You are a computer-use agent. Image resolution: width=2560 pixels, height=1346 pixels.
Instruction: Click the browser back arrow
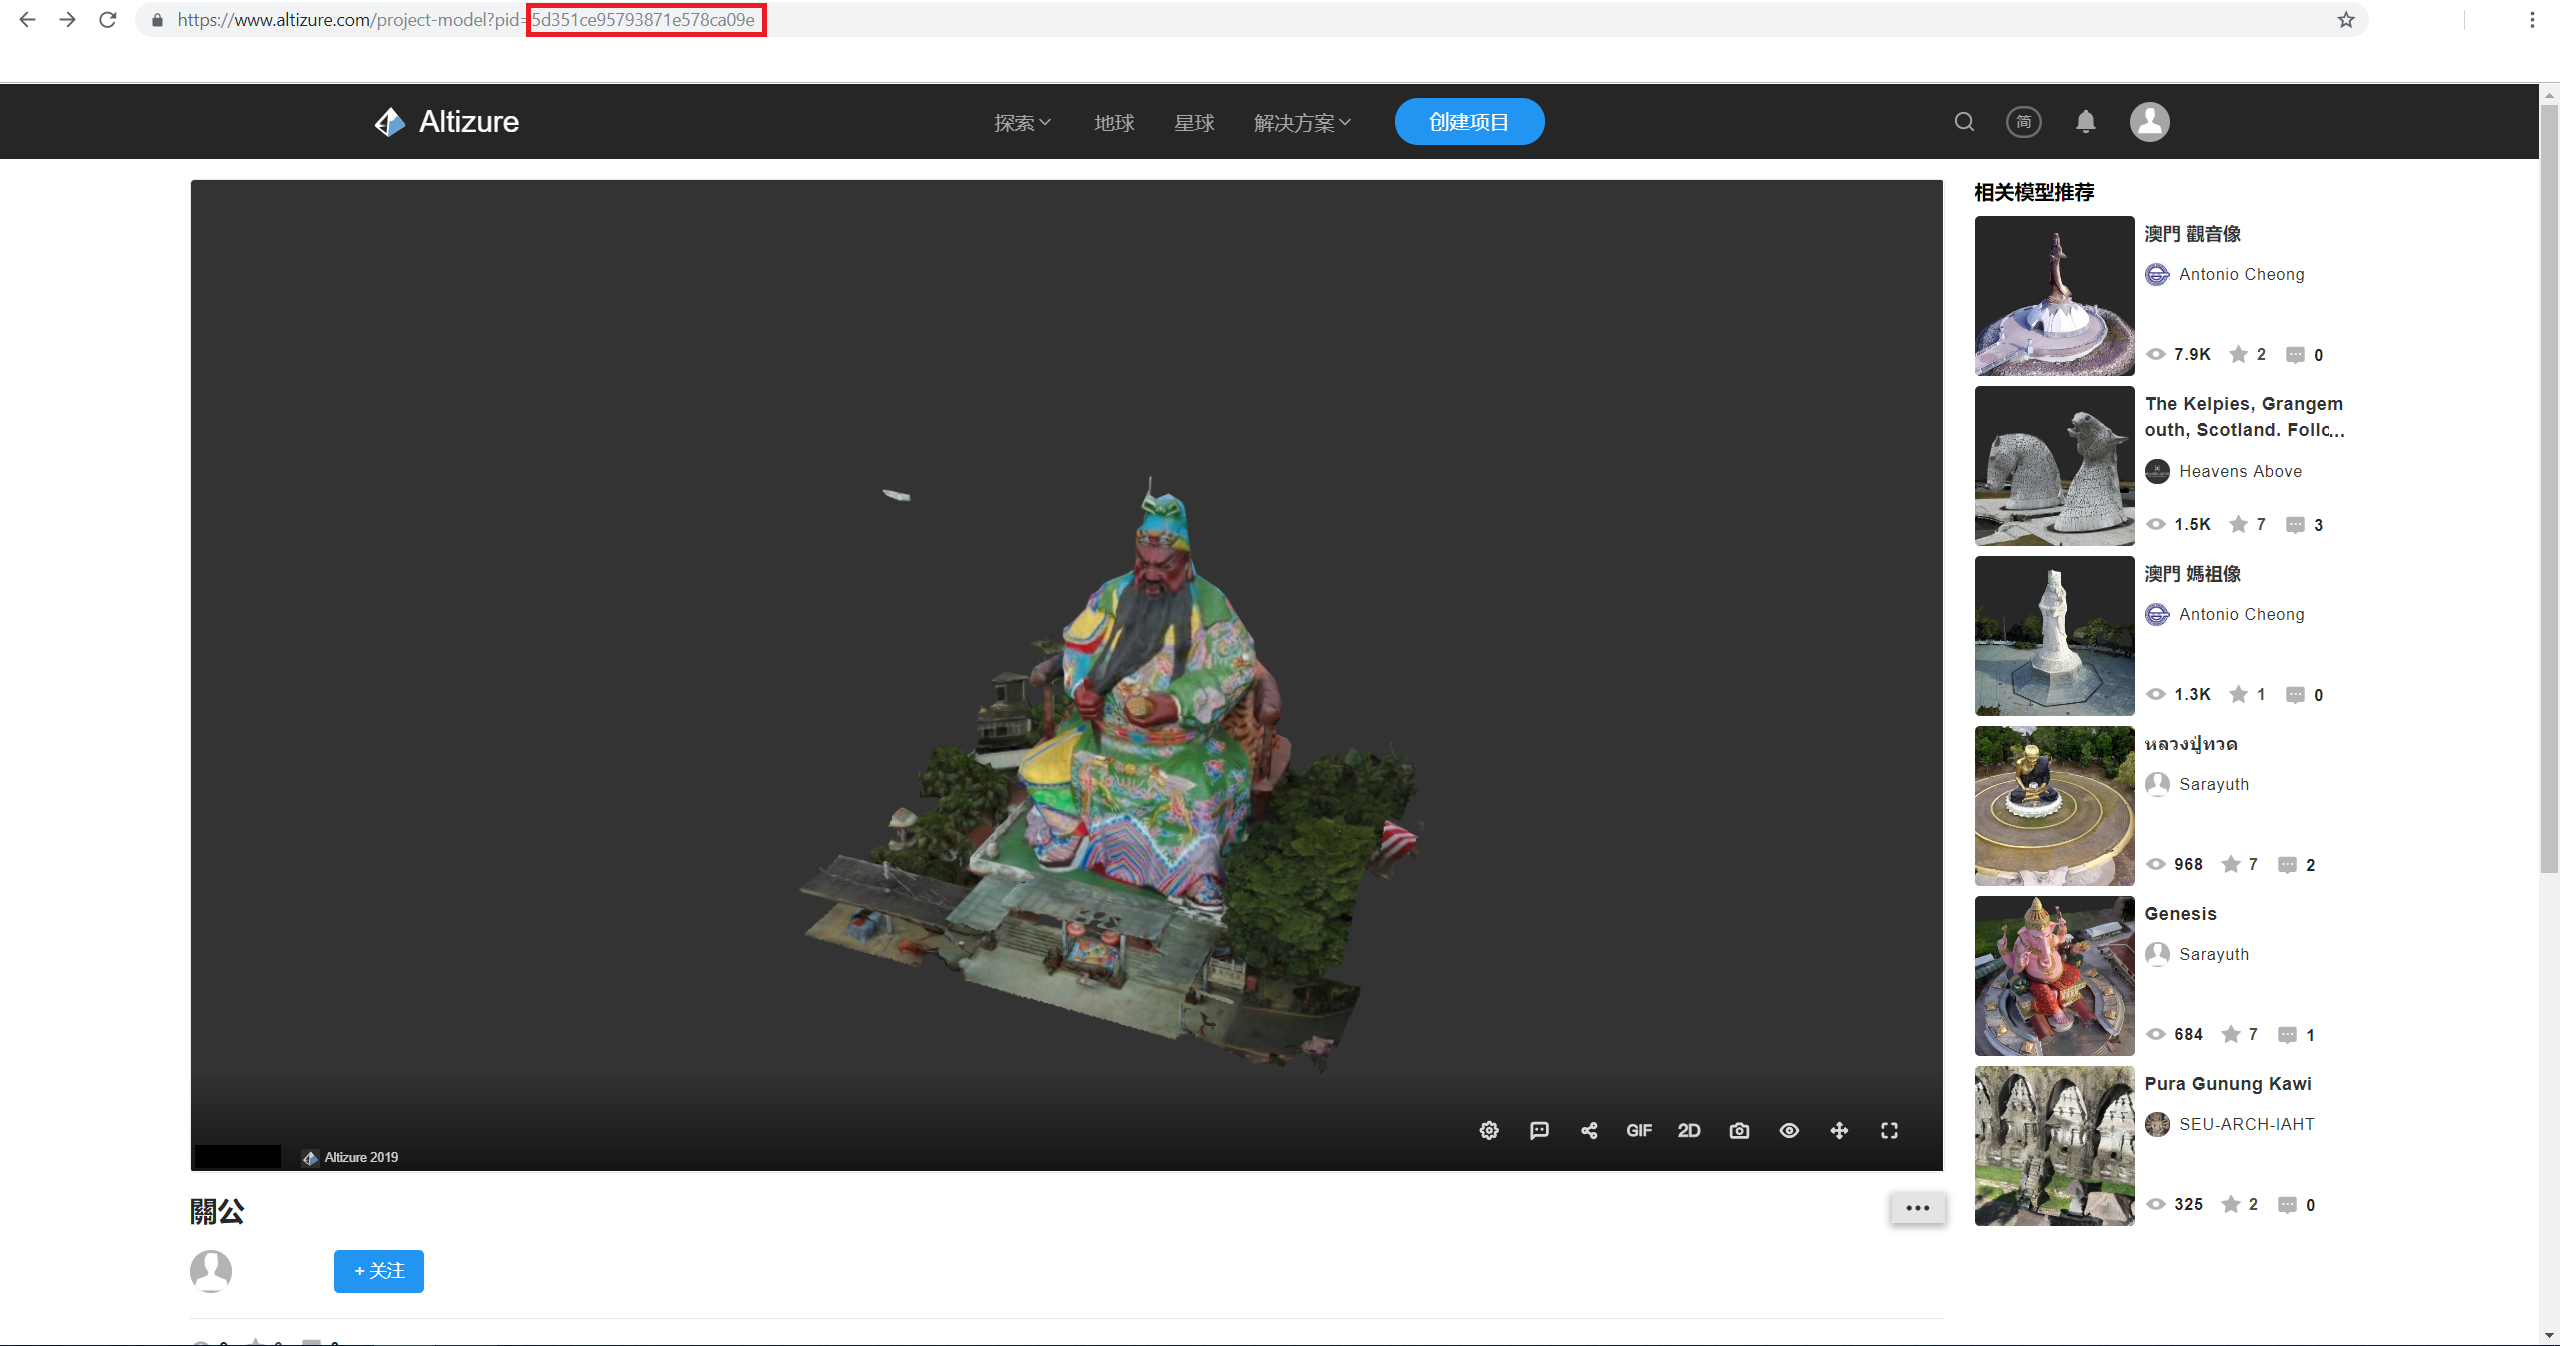[27, 19]
